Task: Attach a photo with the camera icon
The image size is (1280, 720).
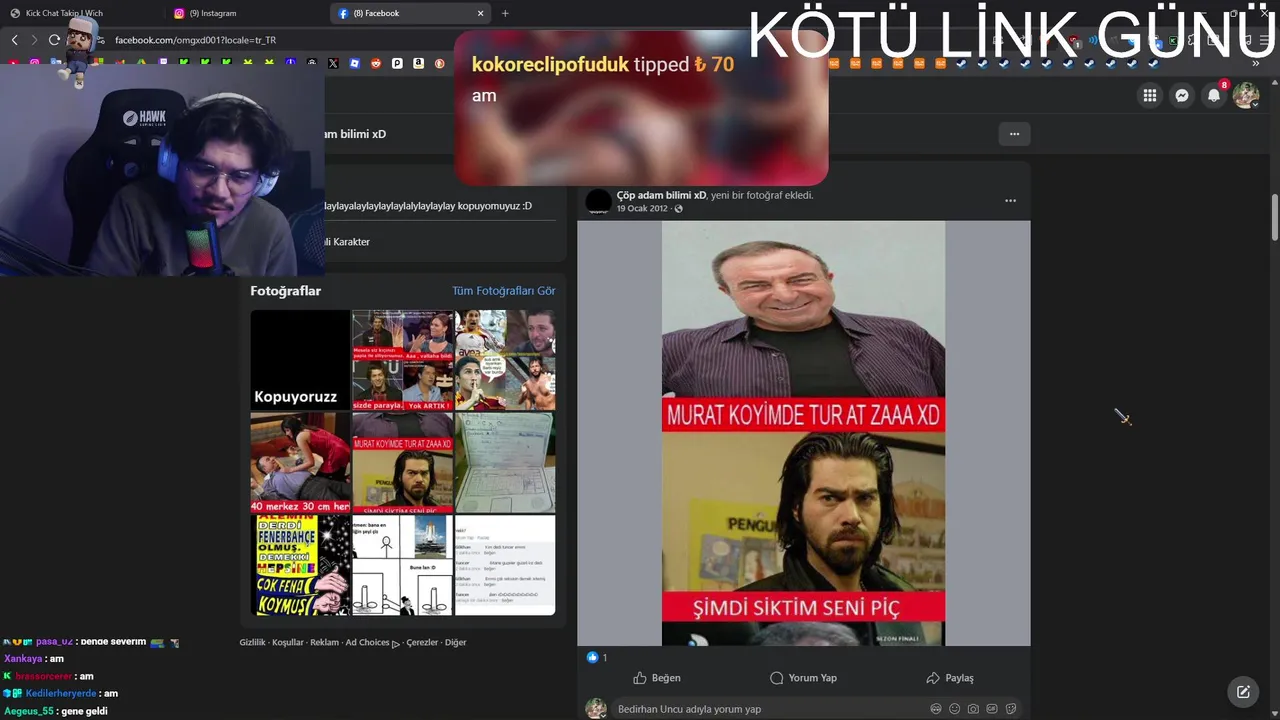Action: [x=973, y=709]
